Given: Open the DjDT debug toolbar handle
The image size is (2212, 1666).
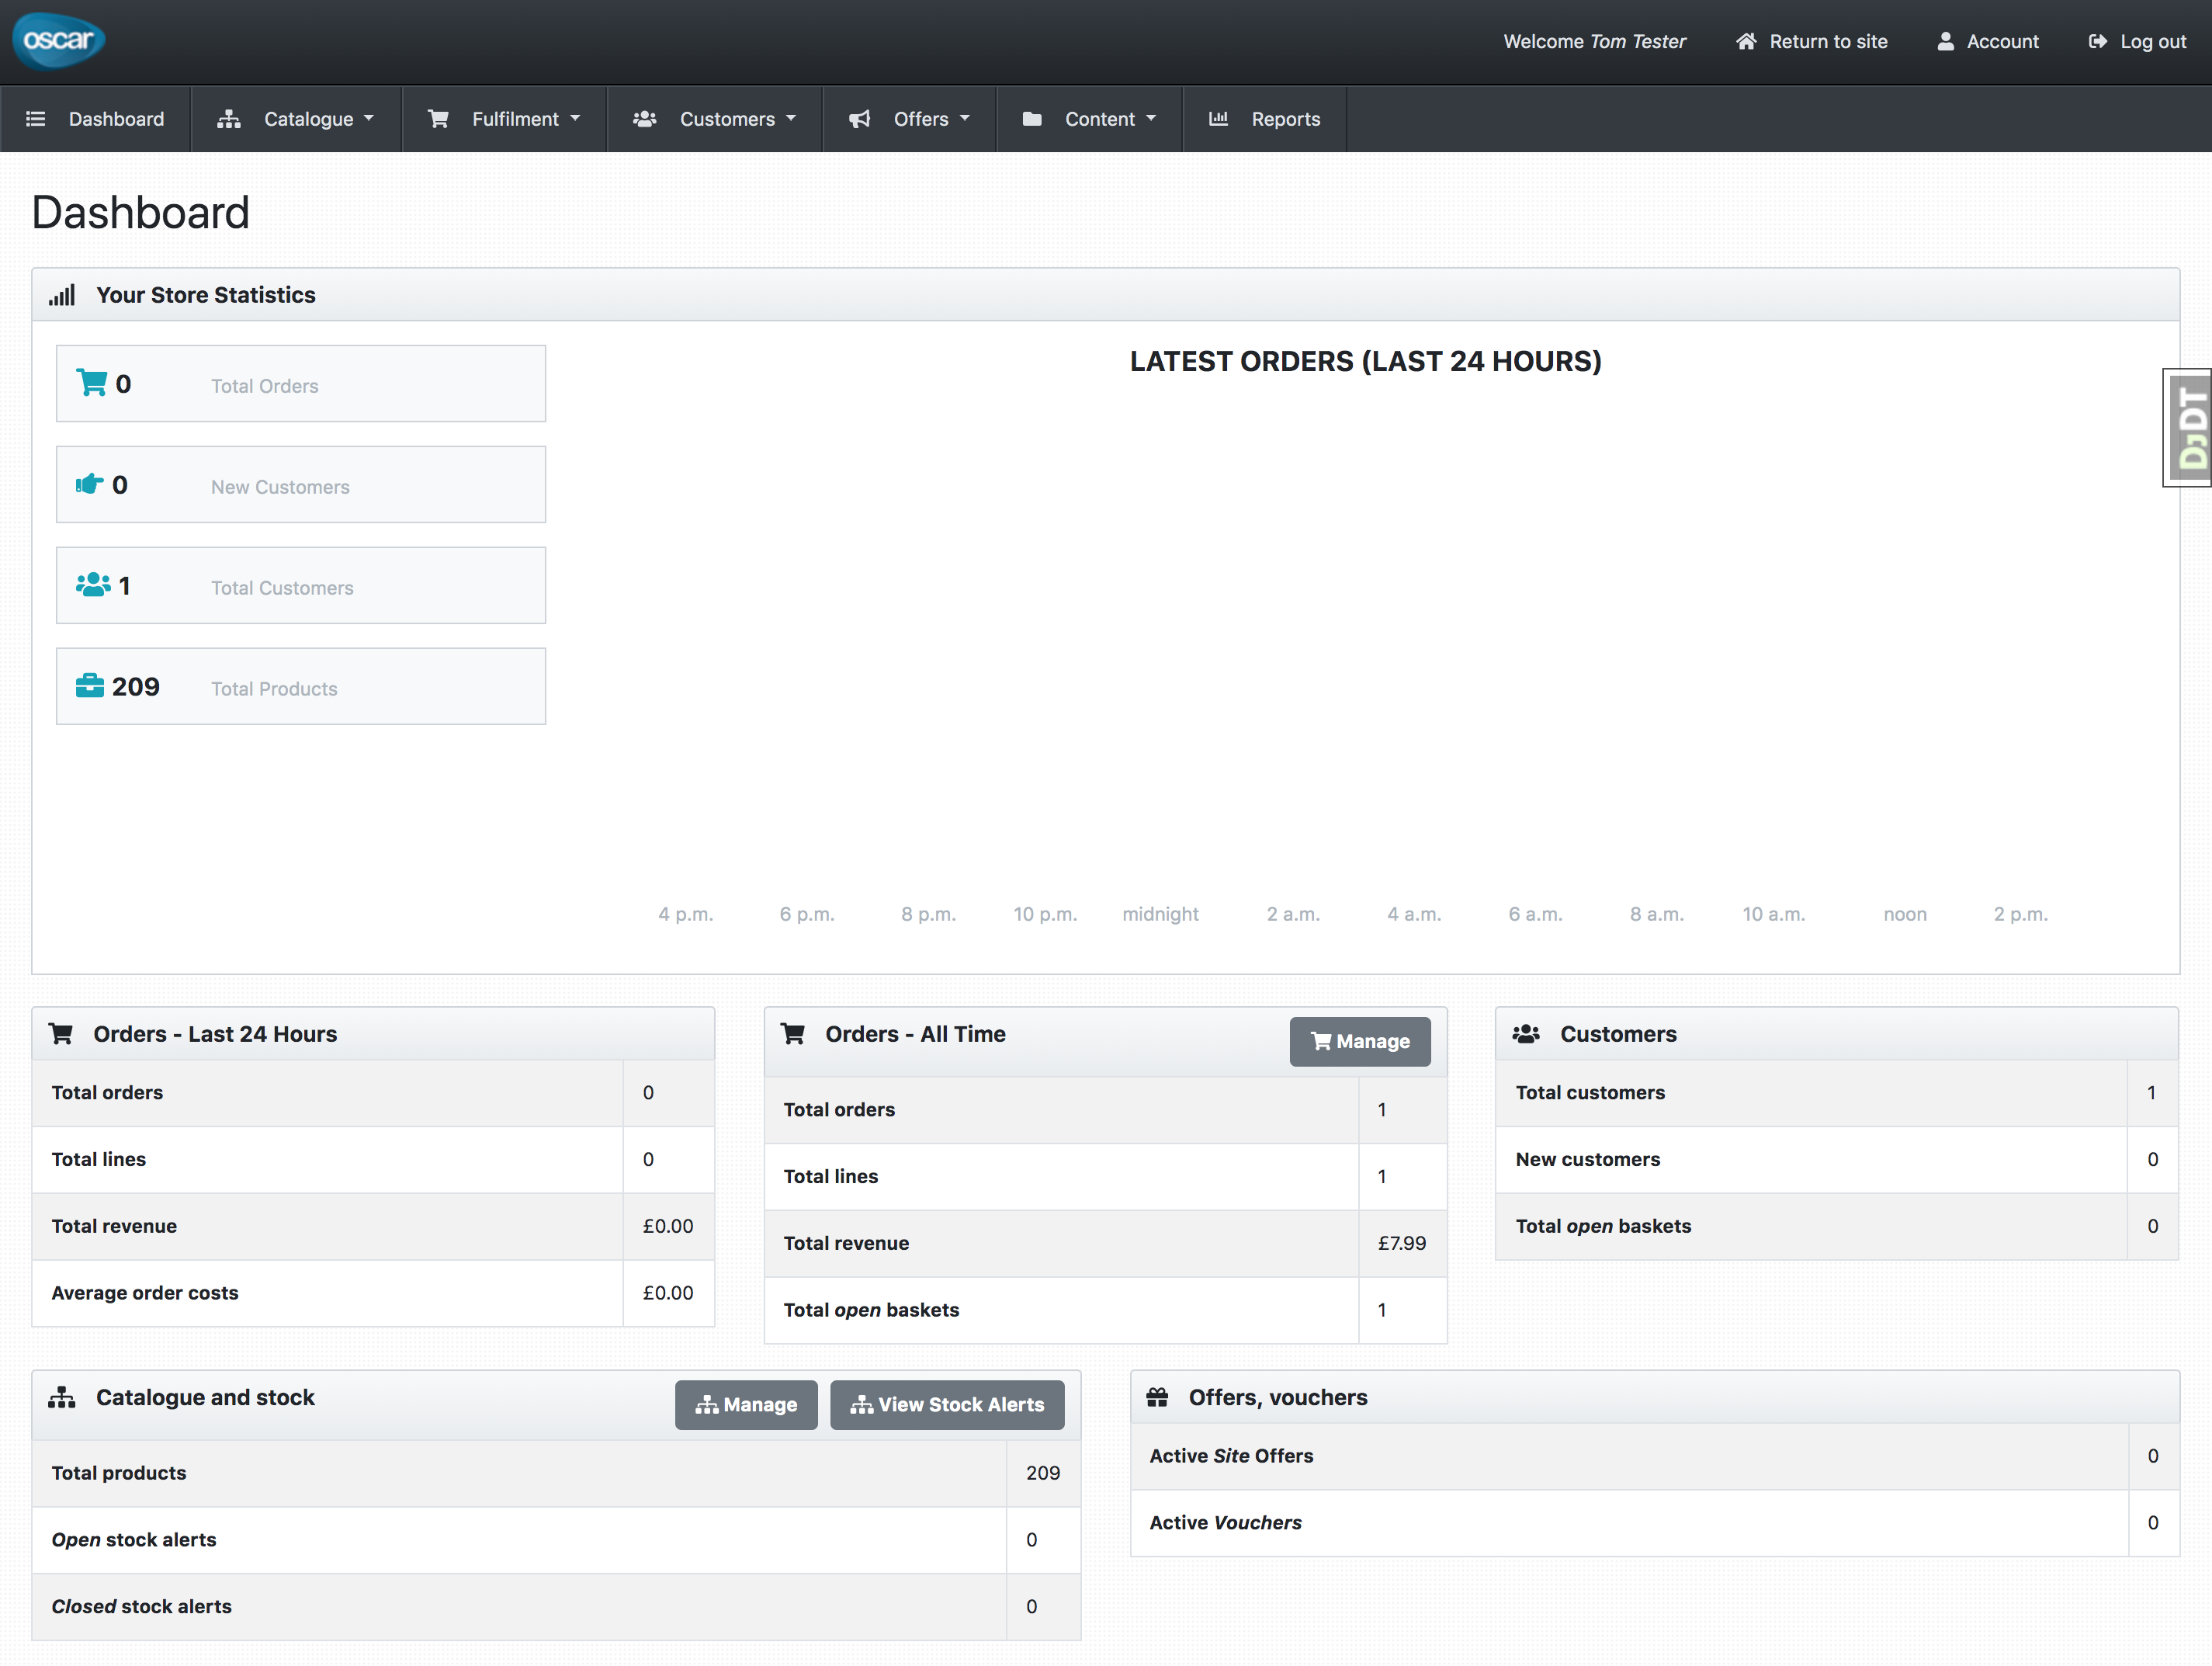Looking at the screenshot, I should tap(2188, 428).
